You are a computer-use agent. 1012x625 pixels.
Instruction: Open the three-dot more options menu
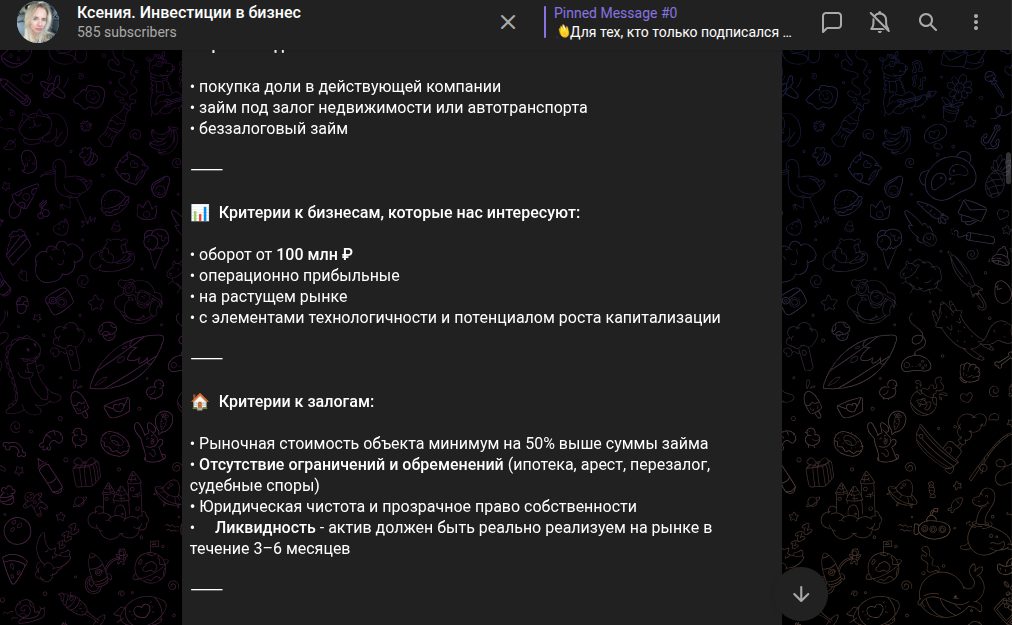tap(976, 22)
